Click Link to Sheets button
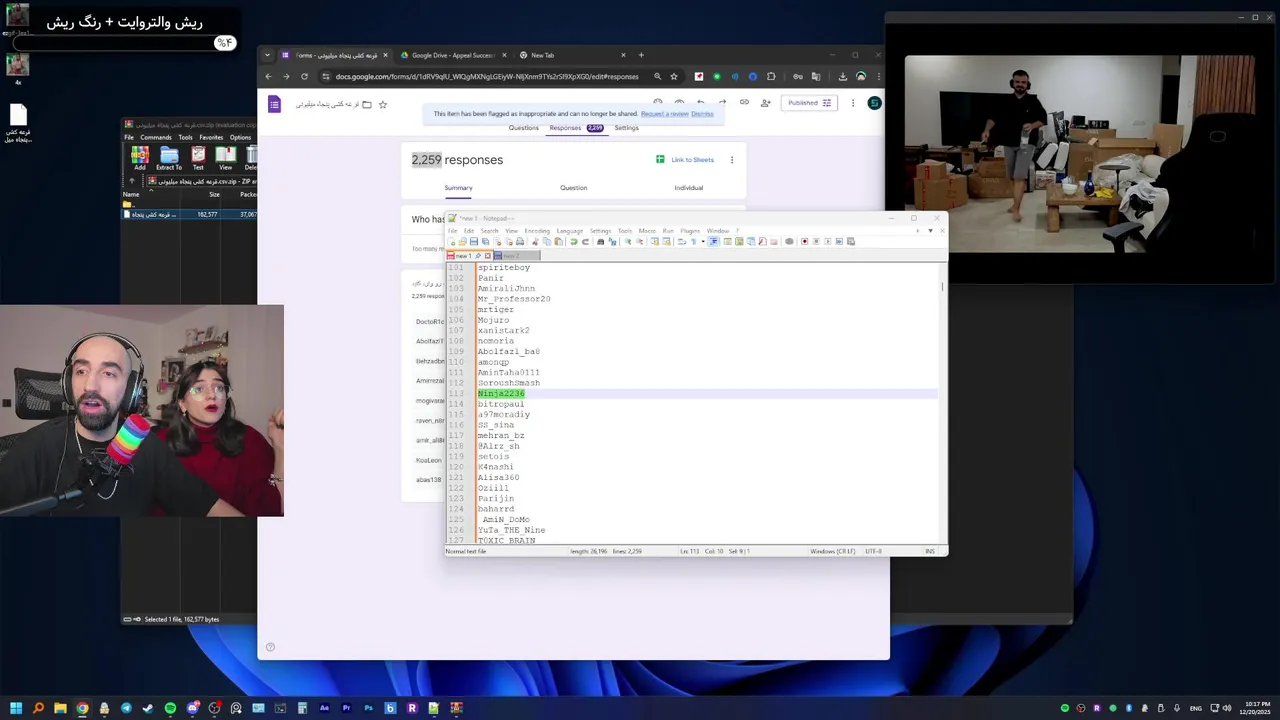This screenshot has width=1280, height=720. tap(685, 160)
